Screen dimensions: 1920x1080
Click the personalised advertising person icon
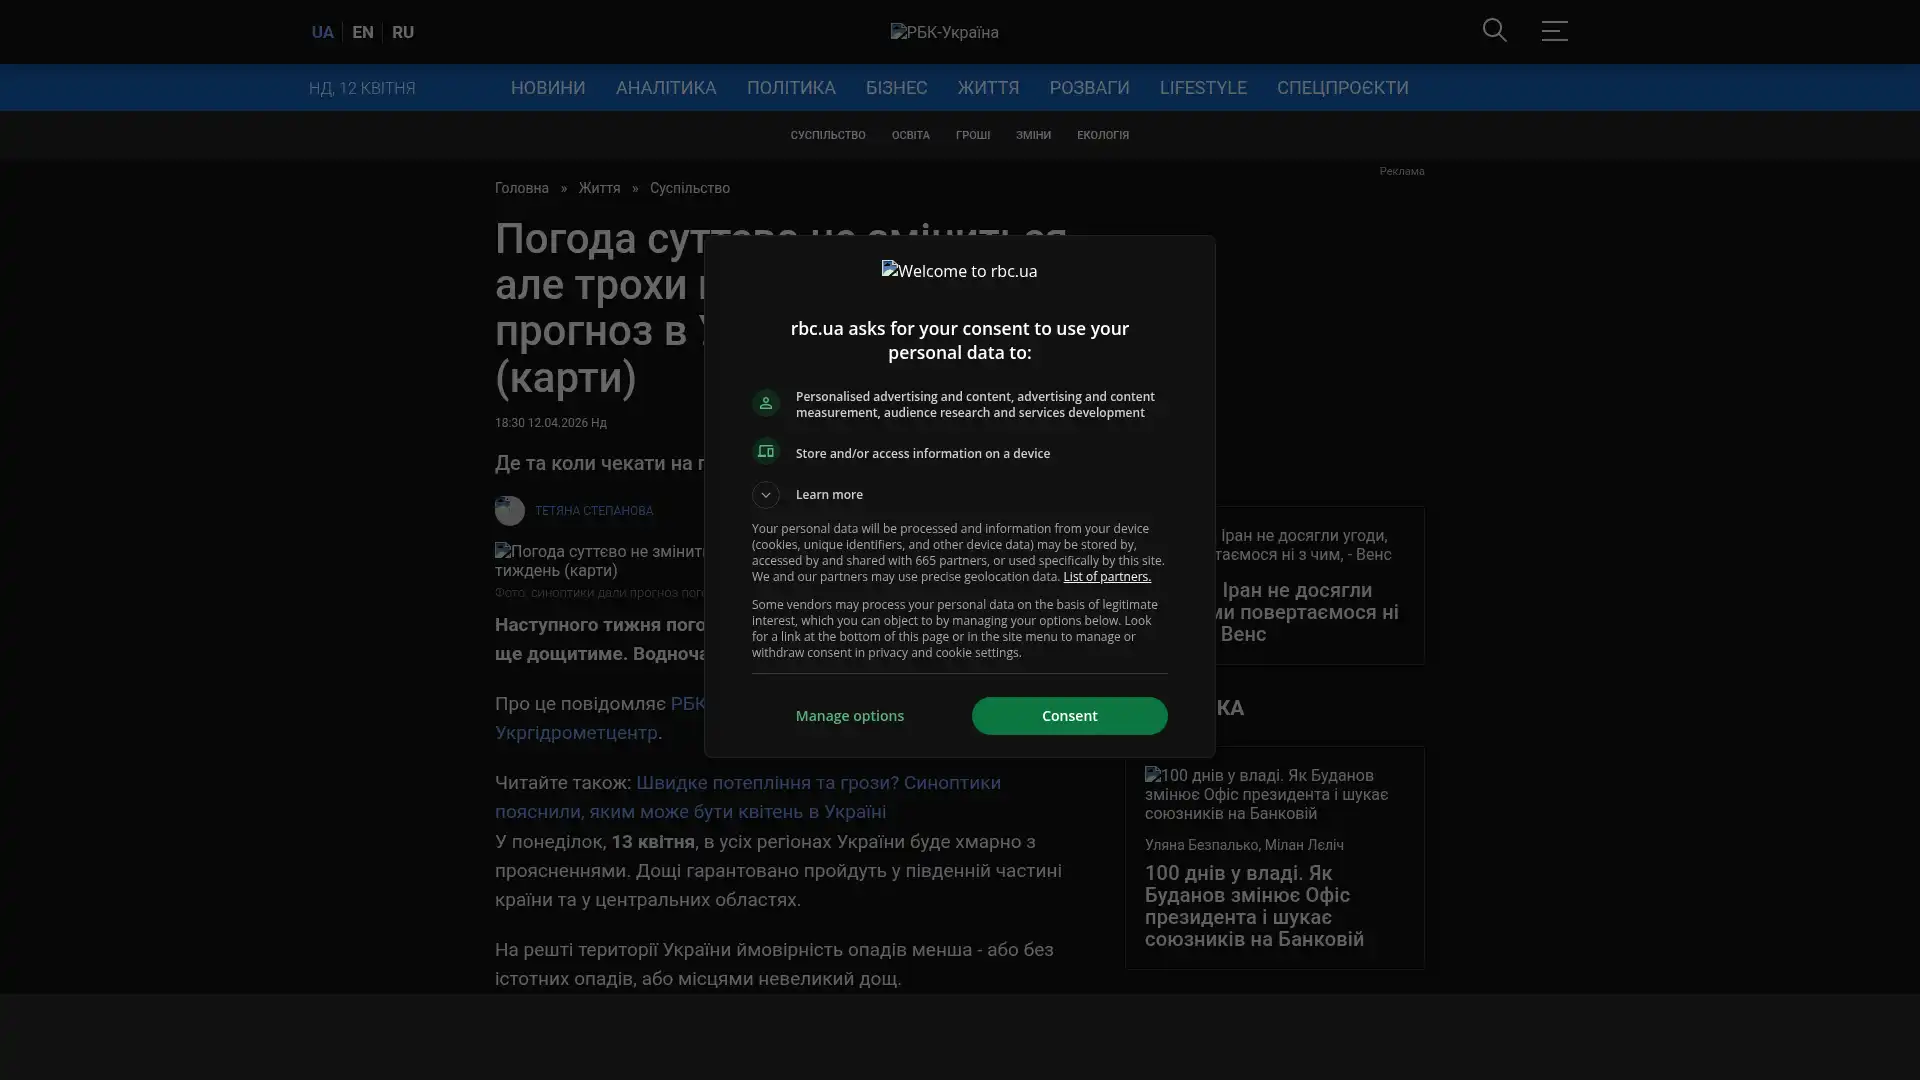pos(766,403)
